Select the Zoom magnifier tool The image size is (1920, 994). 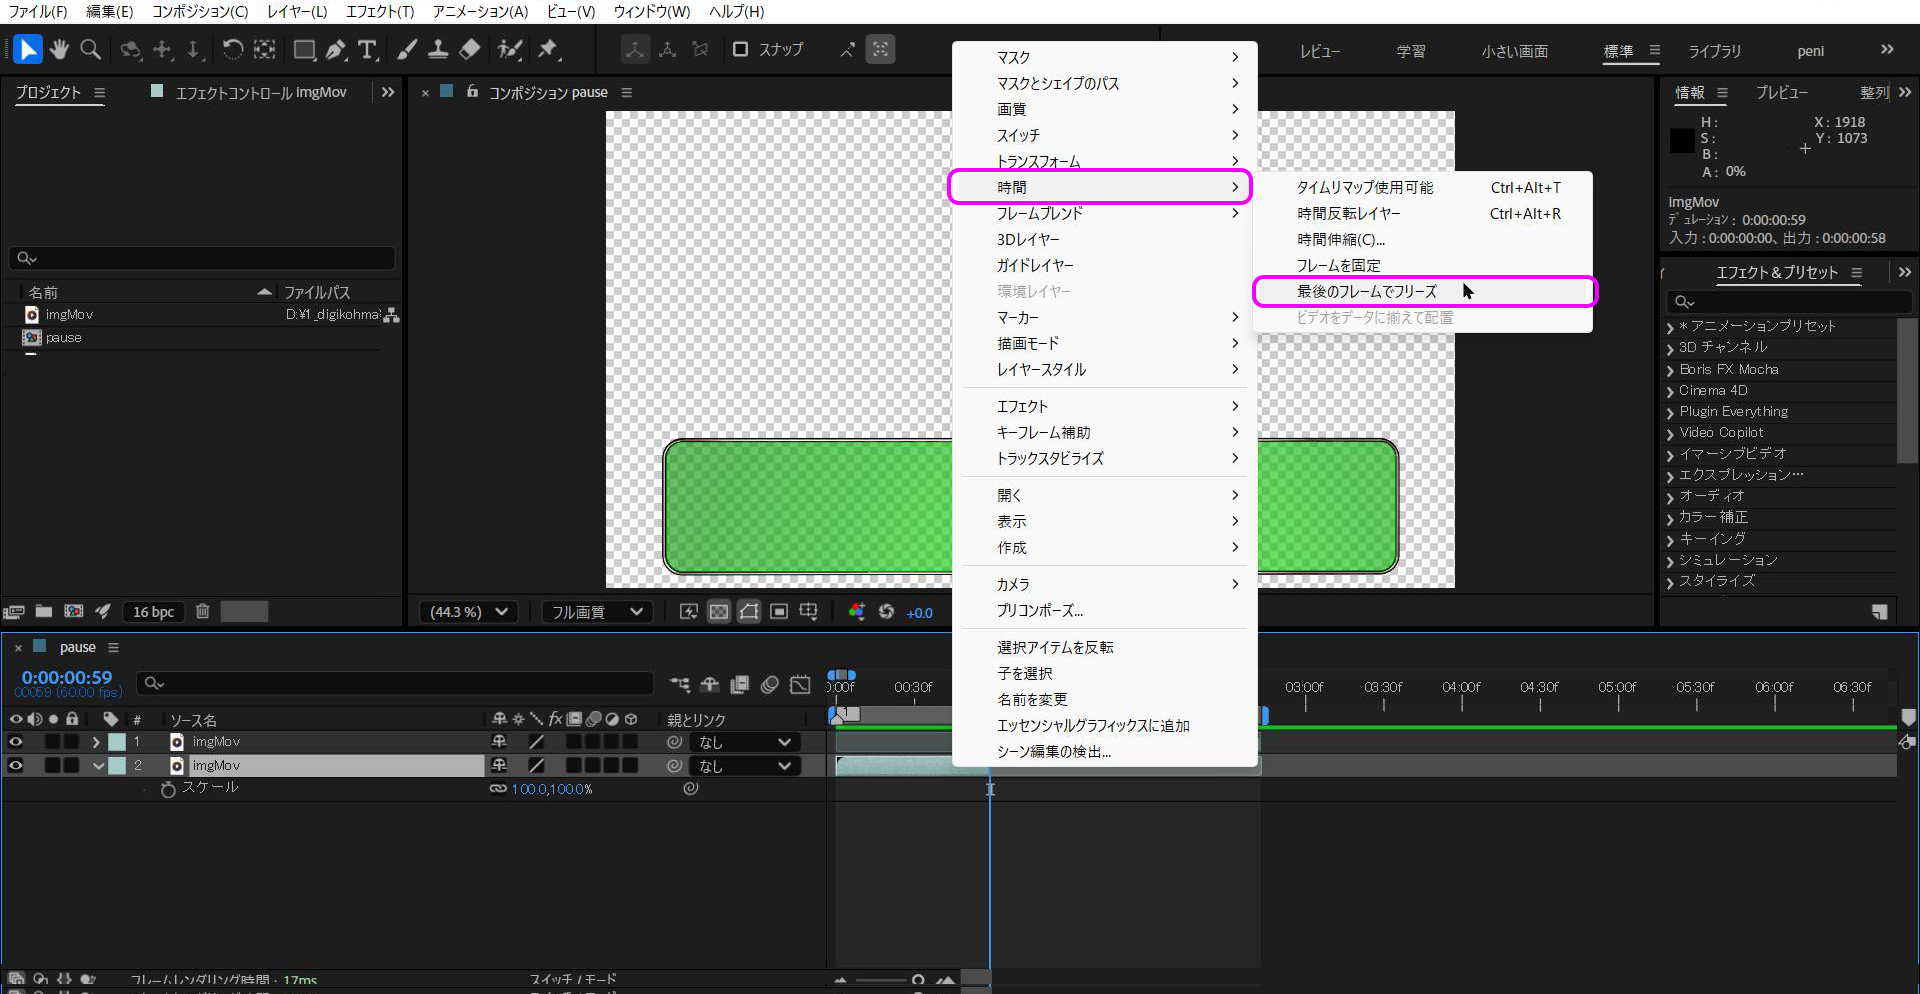pyautogui.click(x=90, y=49)
